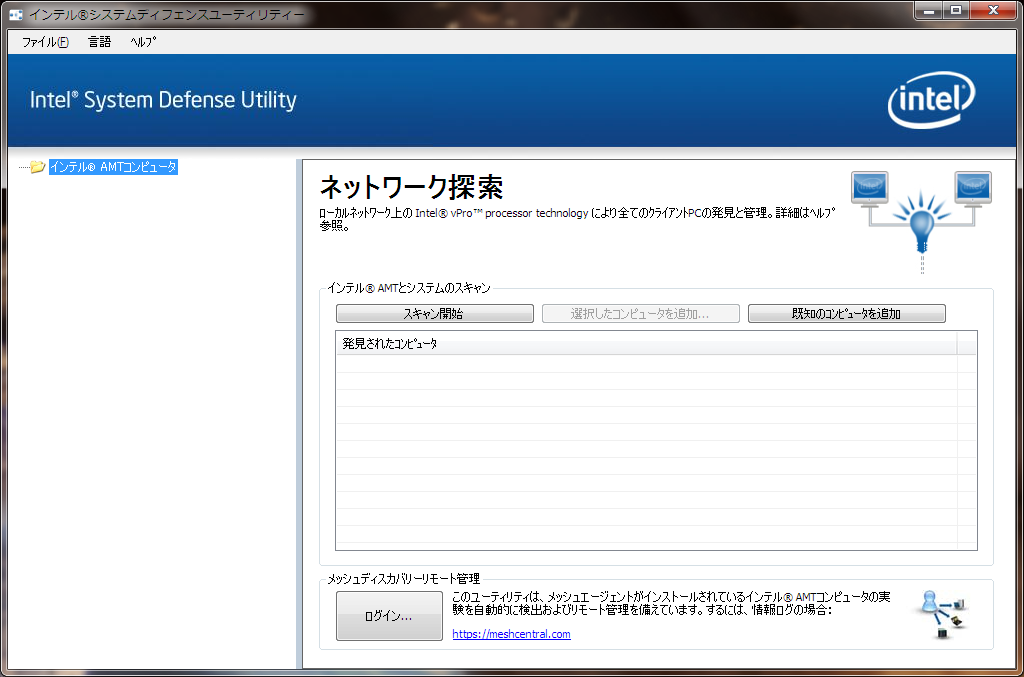Click the インテル® AMTとシステムのスキャン group label

click(409, 288)
